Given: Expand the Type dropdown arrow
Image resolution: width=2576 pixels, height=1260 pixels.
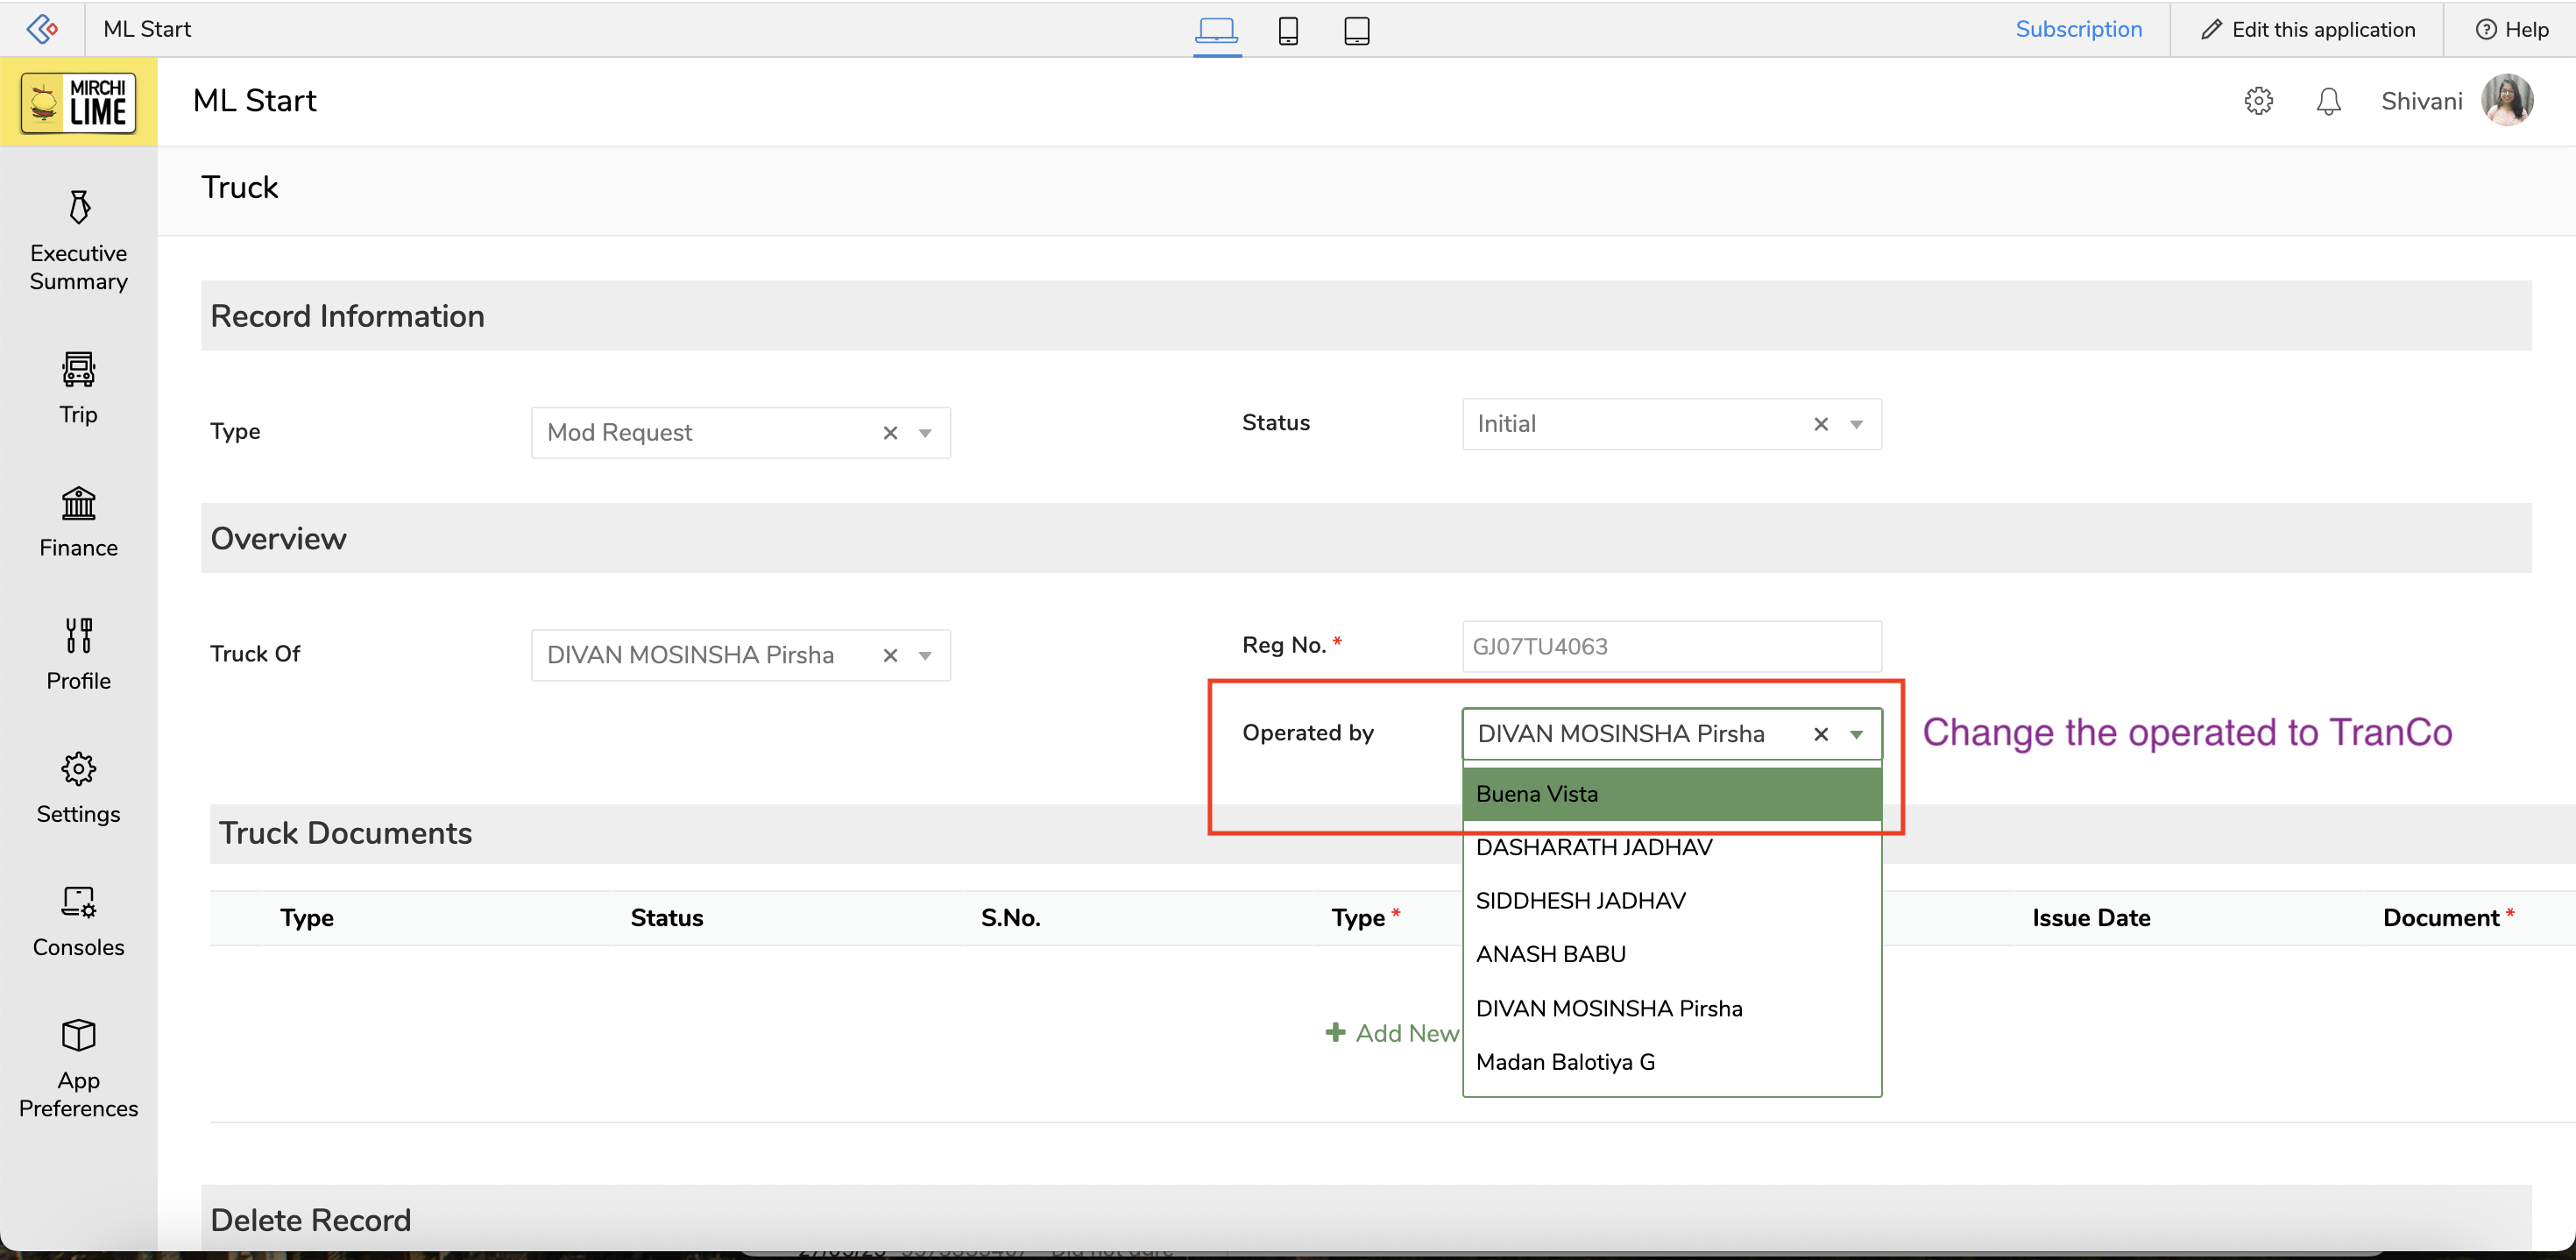Looking at the screenshot, I should (925, 433).
